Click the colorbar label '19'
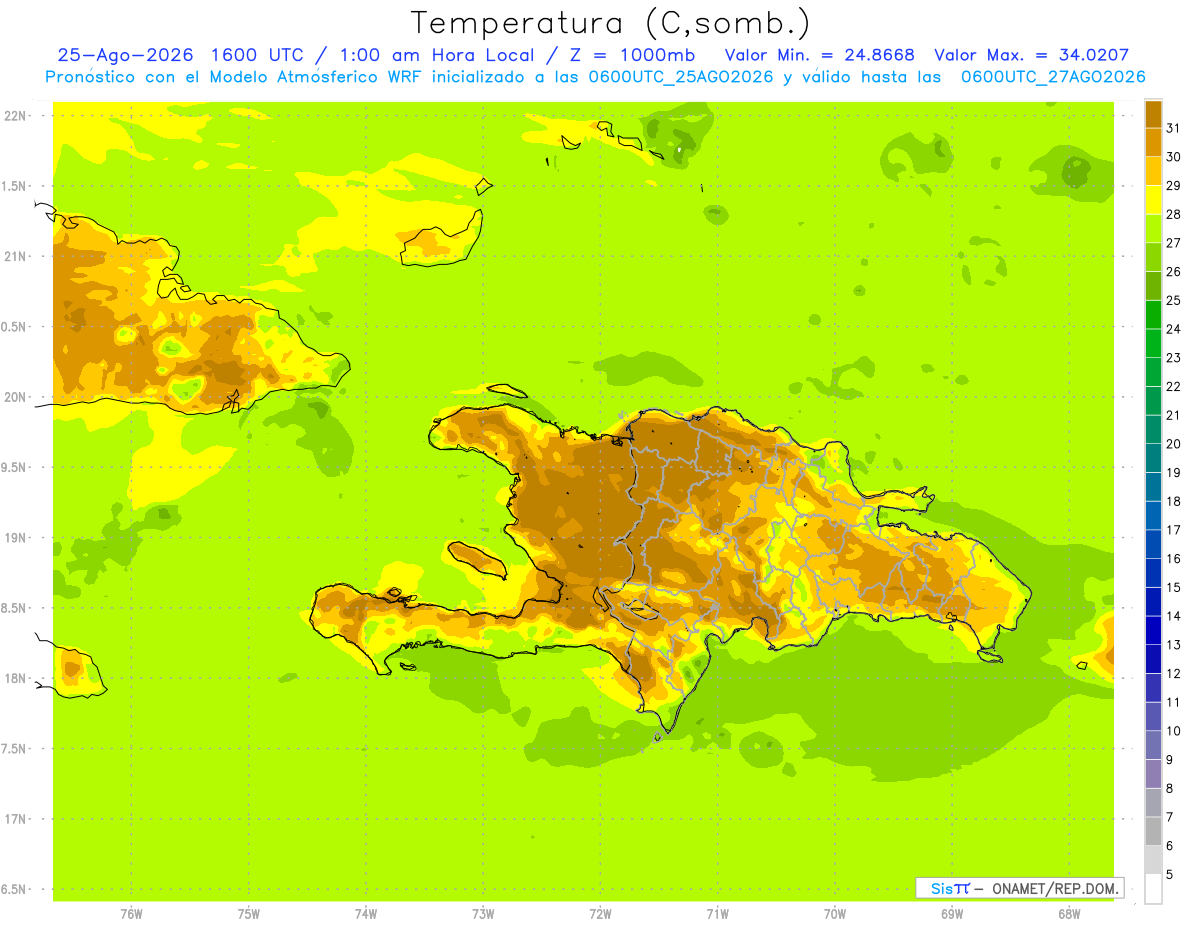 pos(1174,472)
